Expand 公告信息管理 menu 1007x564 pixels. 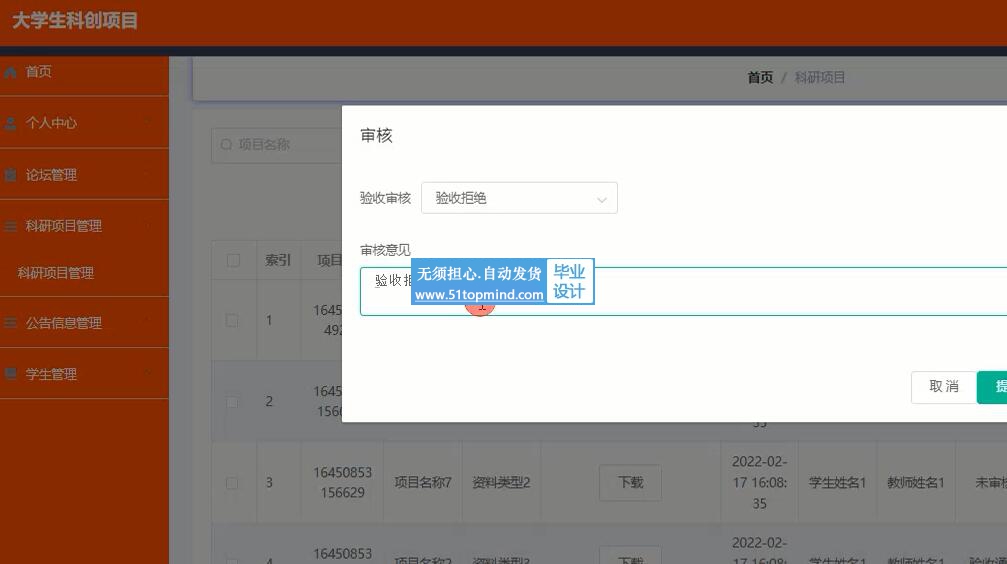coord(84,322)
